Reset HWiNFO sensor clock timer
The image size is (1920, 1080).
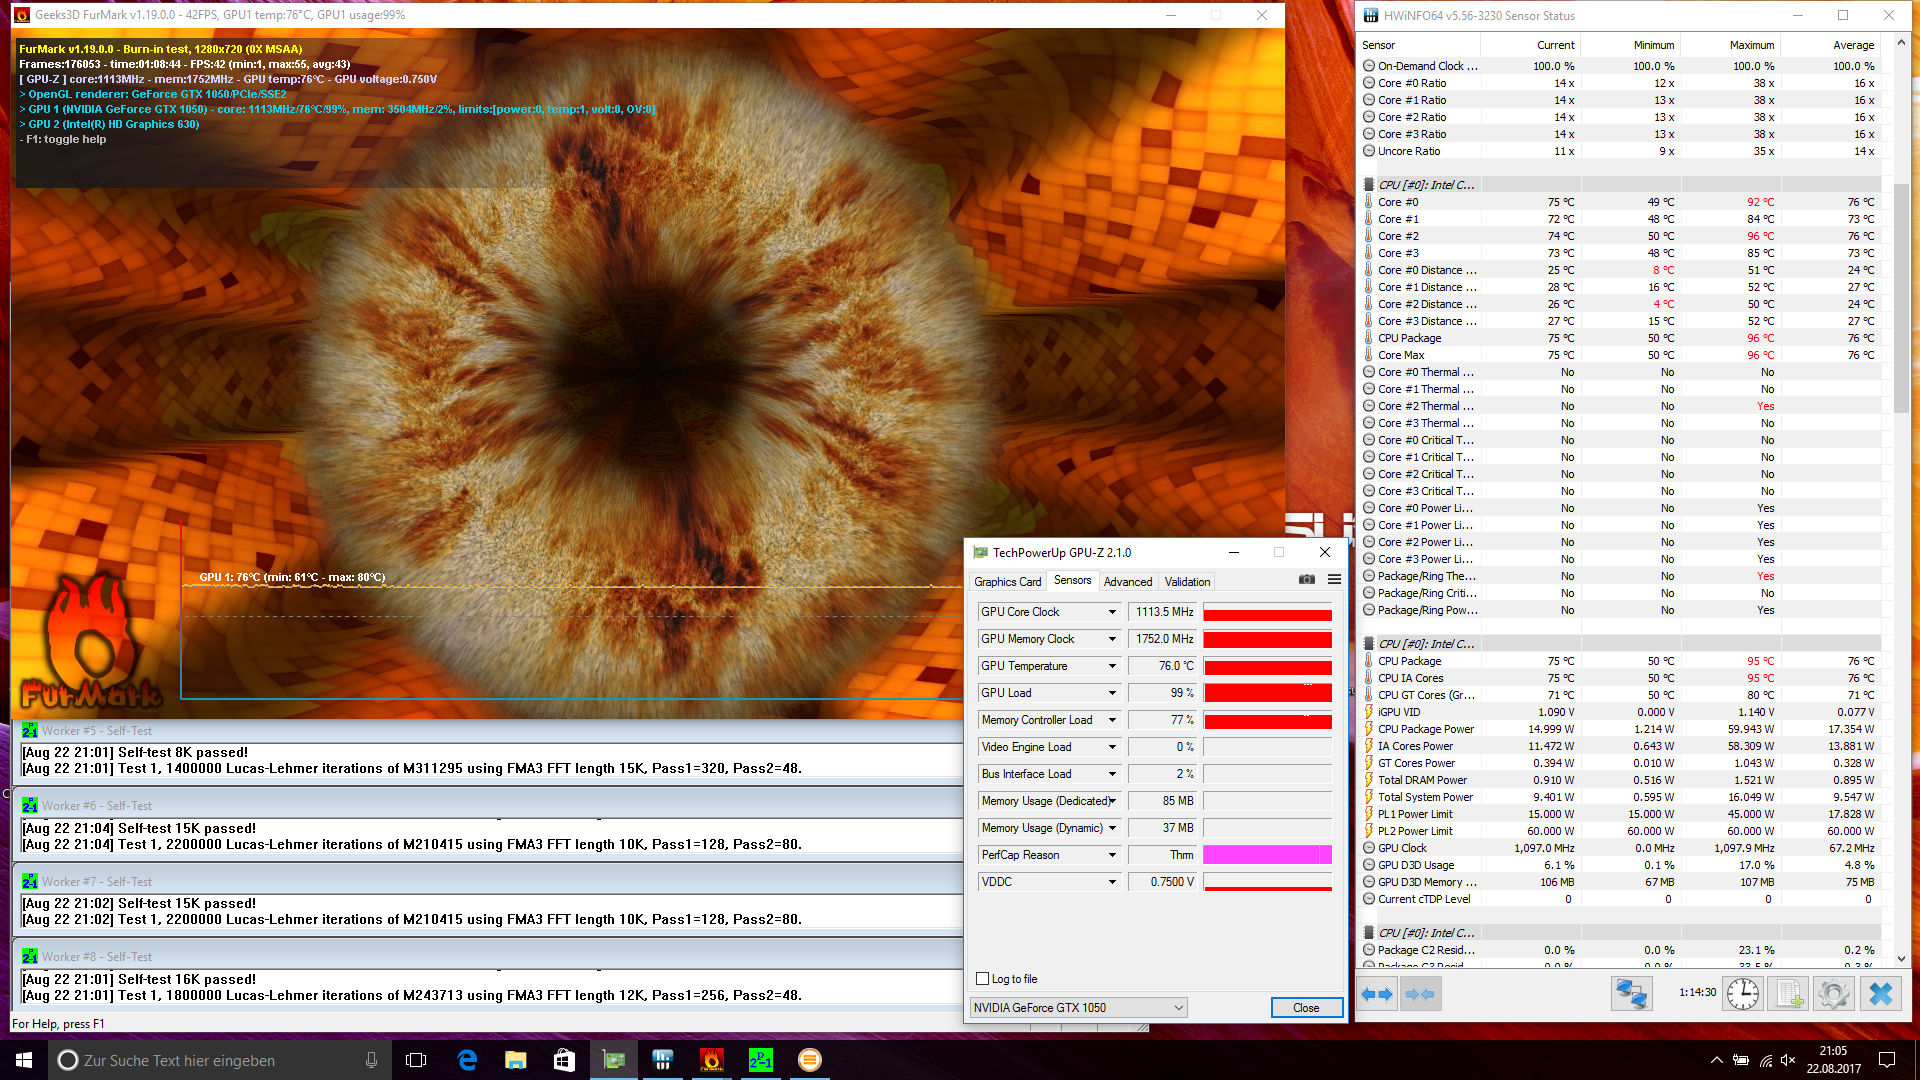coord(1743,994)
